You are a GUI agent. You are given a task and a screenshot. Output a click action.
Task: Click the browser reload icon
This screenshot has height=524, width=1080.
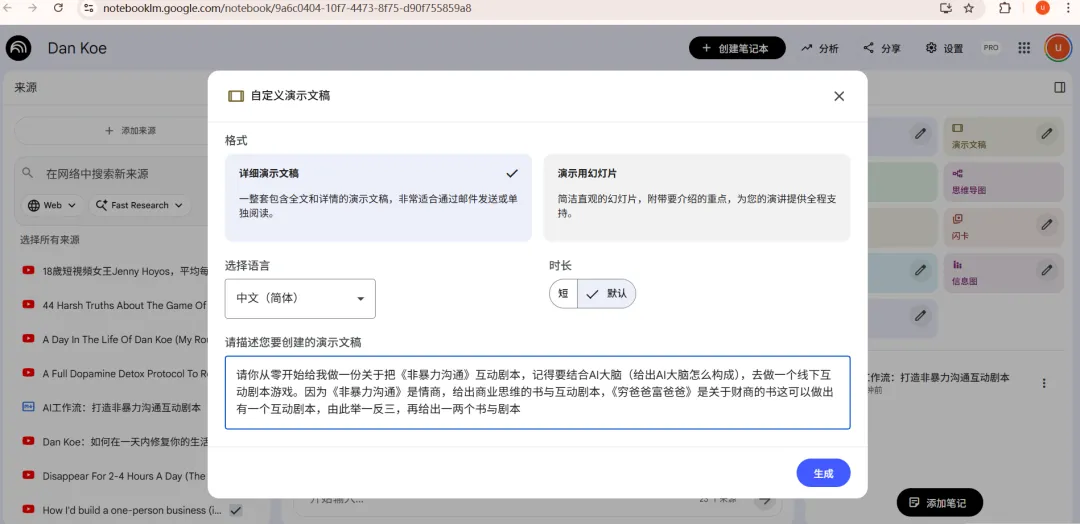(x=58, y=8)
